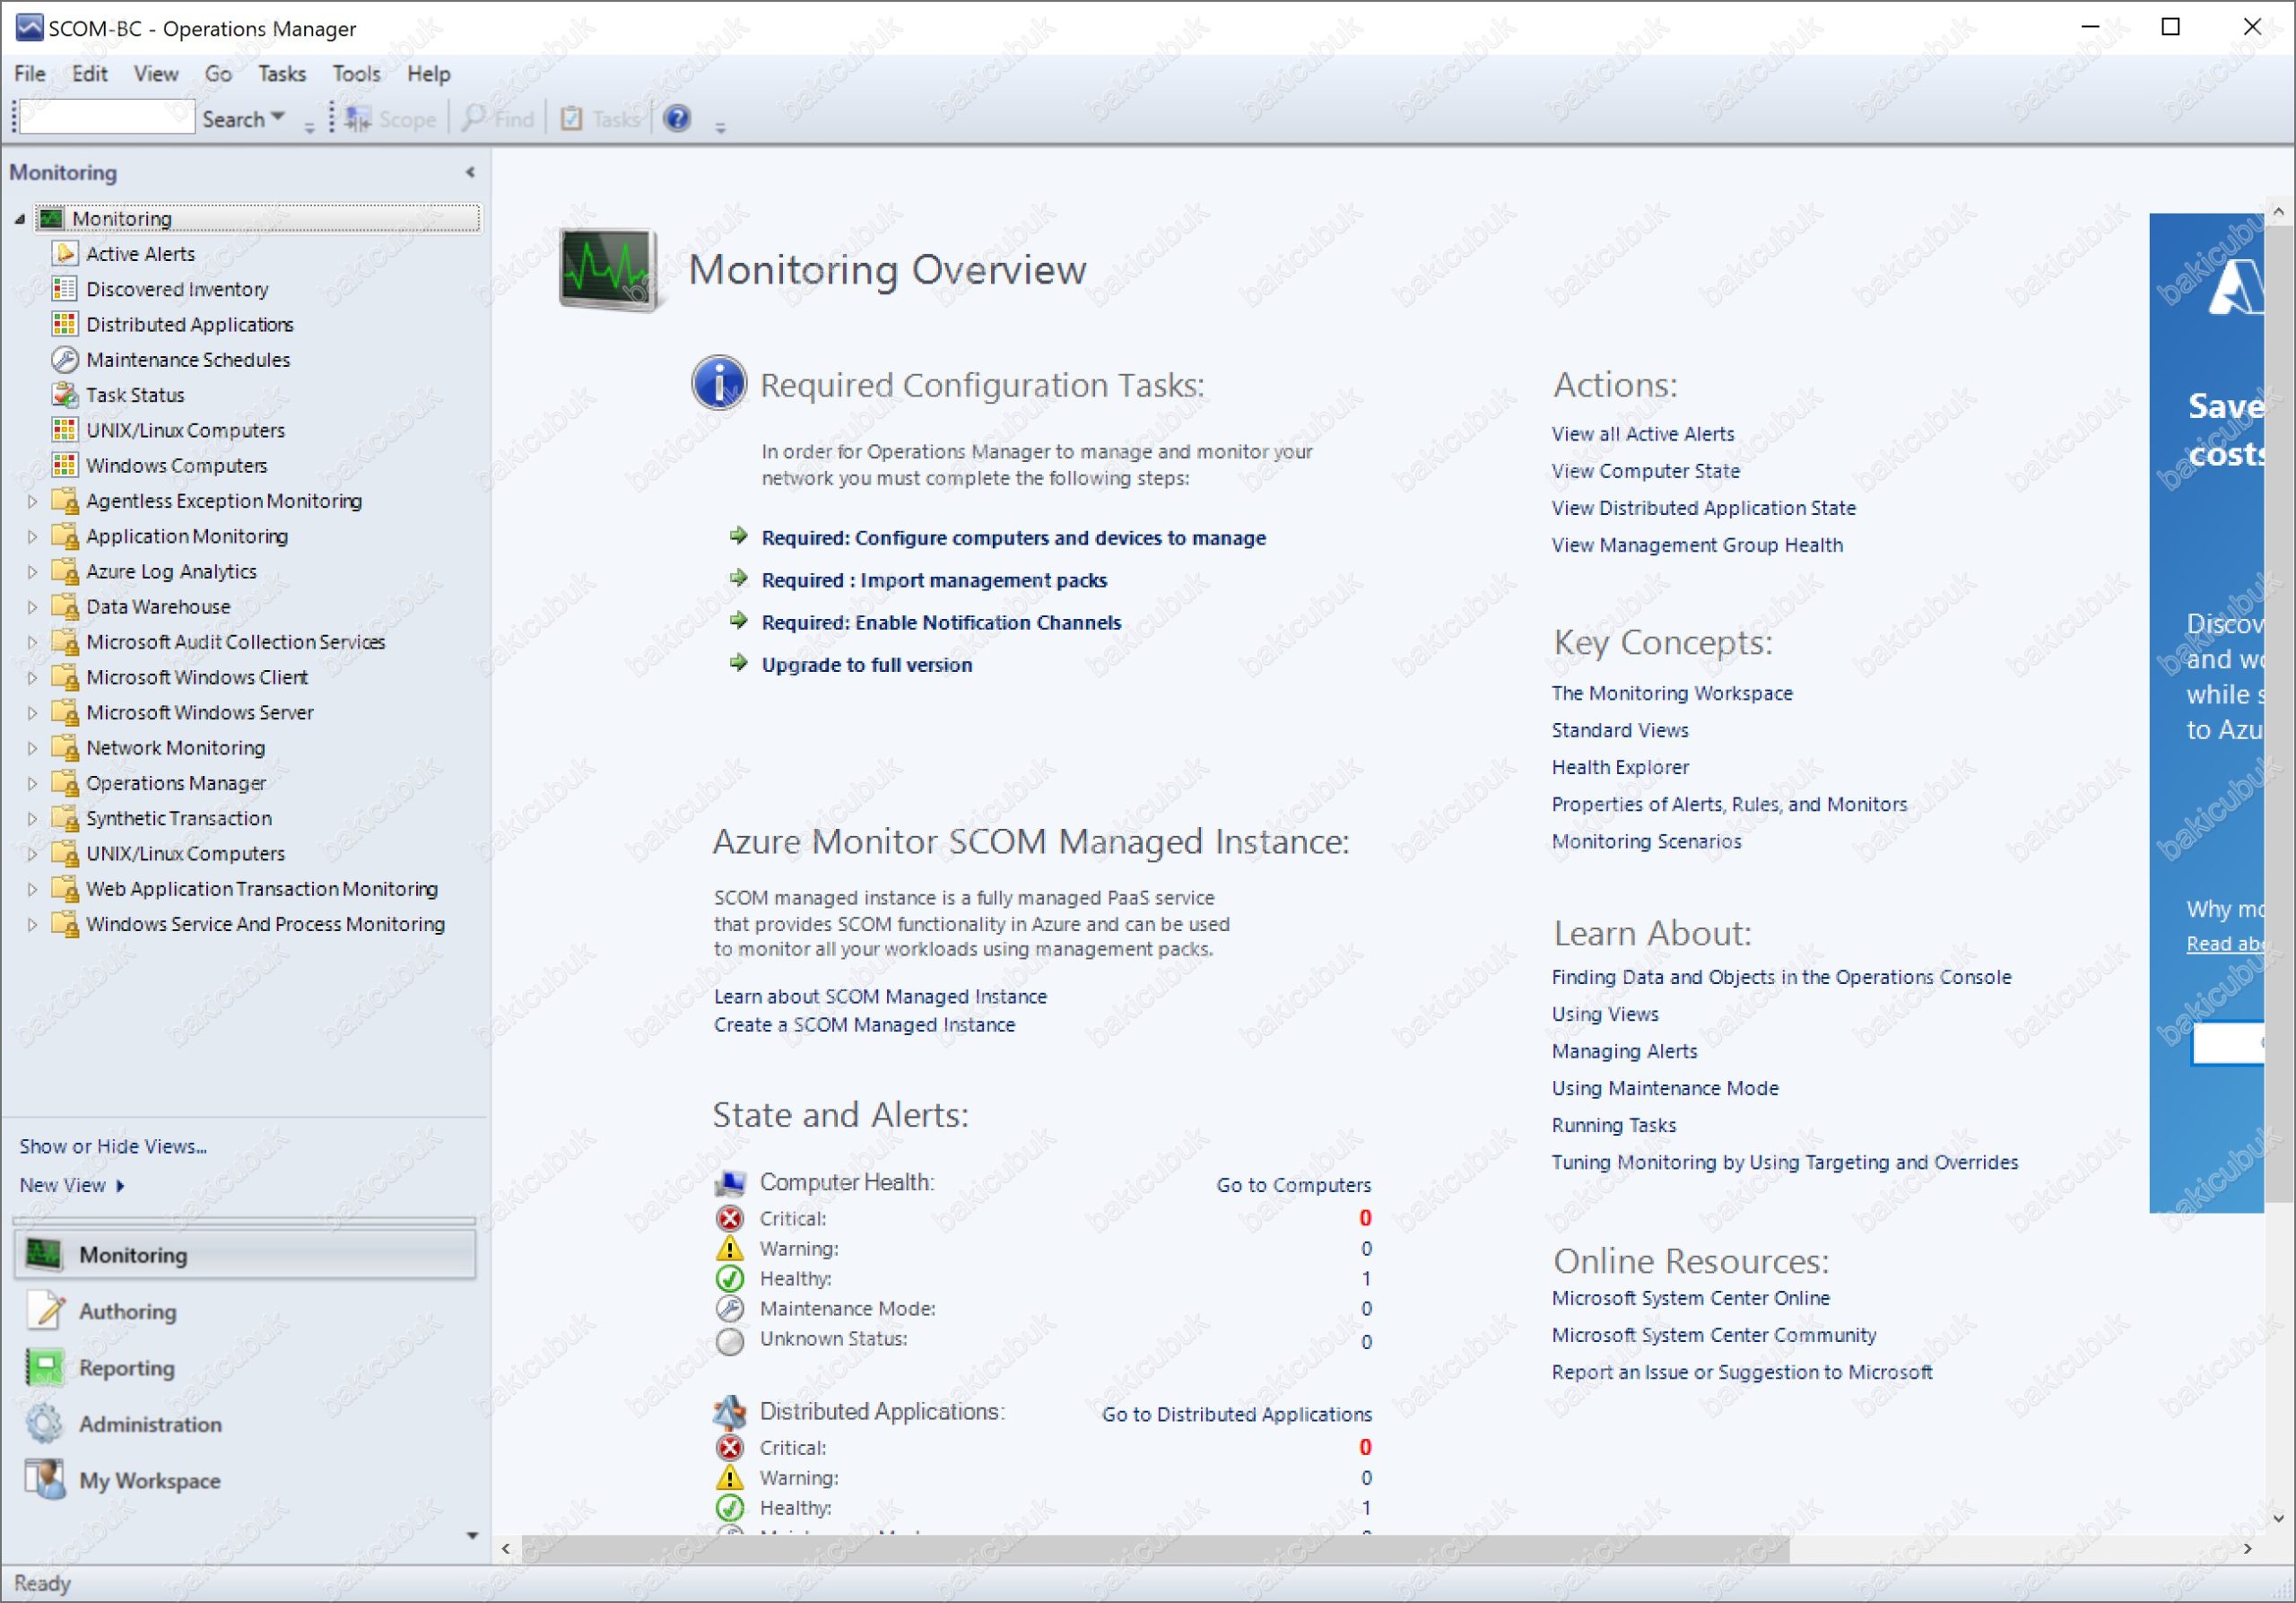Click the top-level UNIX/Linux Computers view icon
The width and height of the screenshot is (2296, 1603).
click(65, 429)
